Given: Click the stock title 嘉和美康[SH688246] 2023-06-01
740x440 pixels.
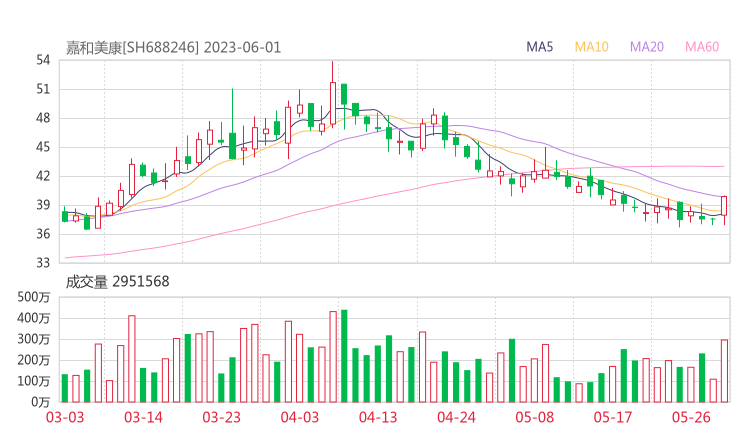Looking at the screenshot, I should click(x=173, y=48).
